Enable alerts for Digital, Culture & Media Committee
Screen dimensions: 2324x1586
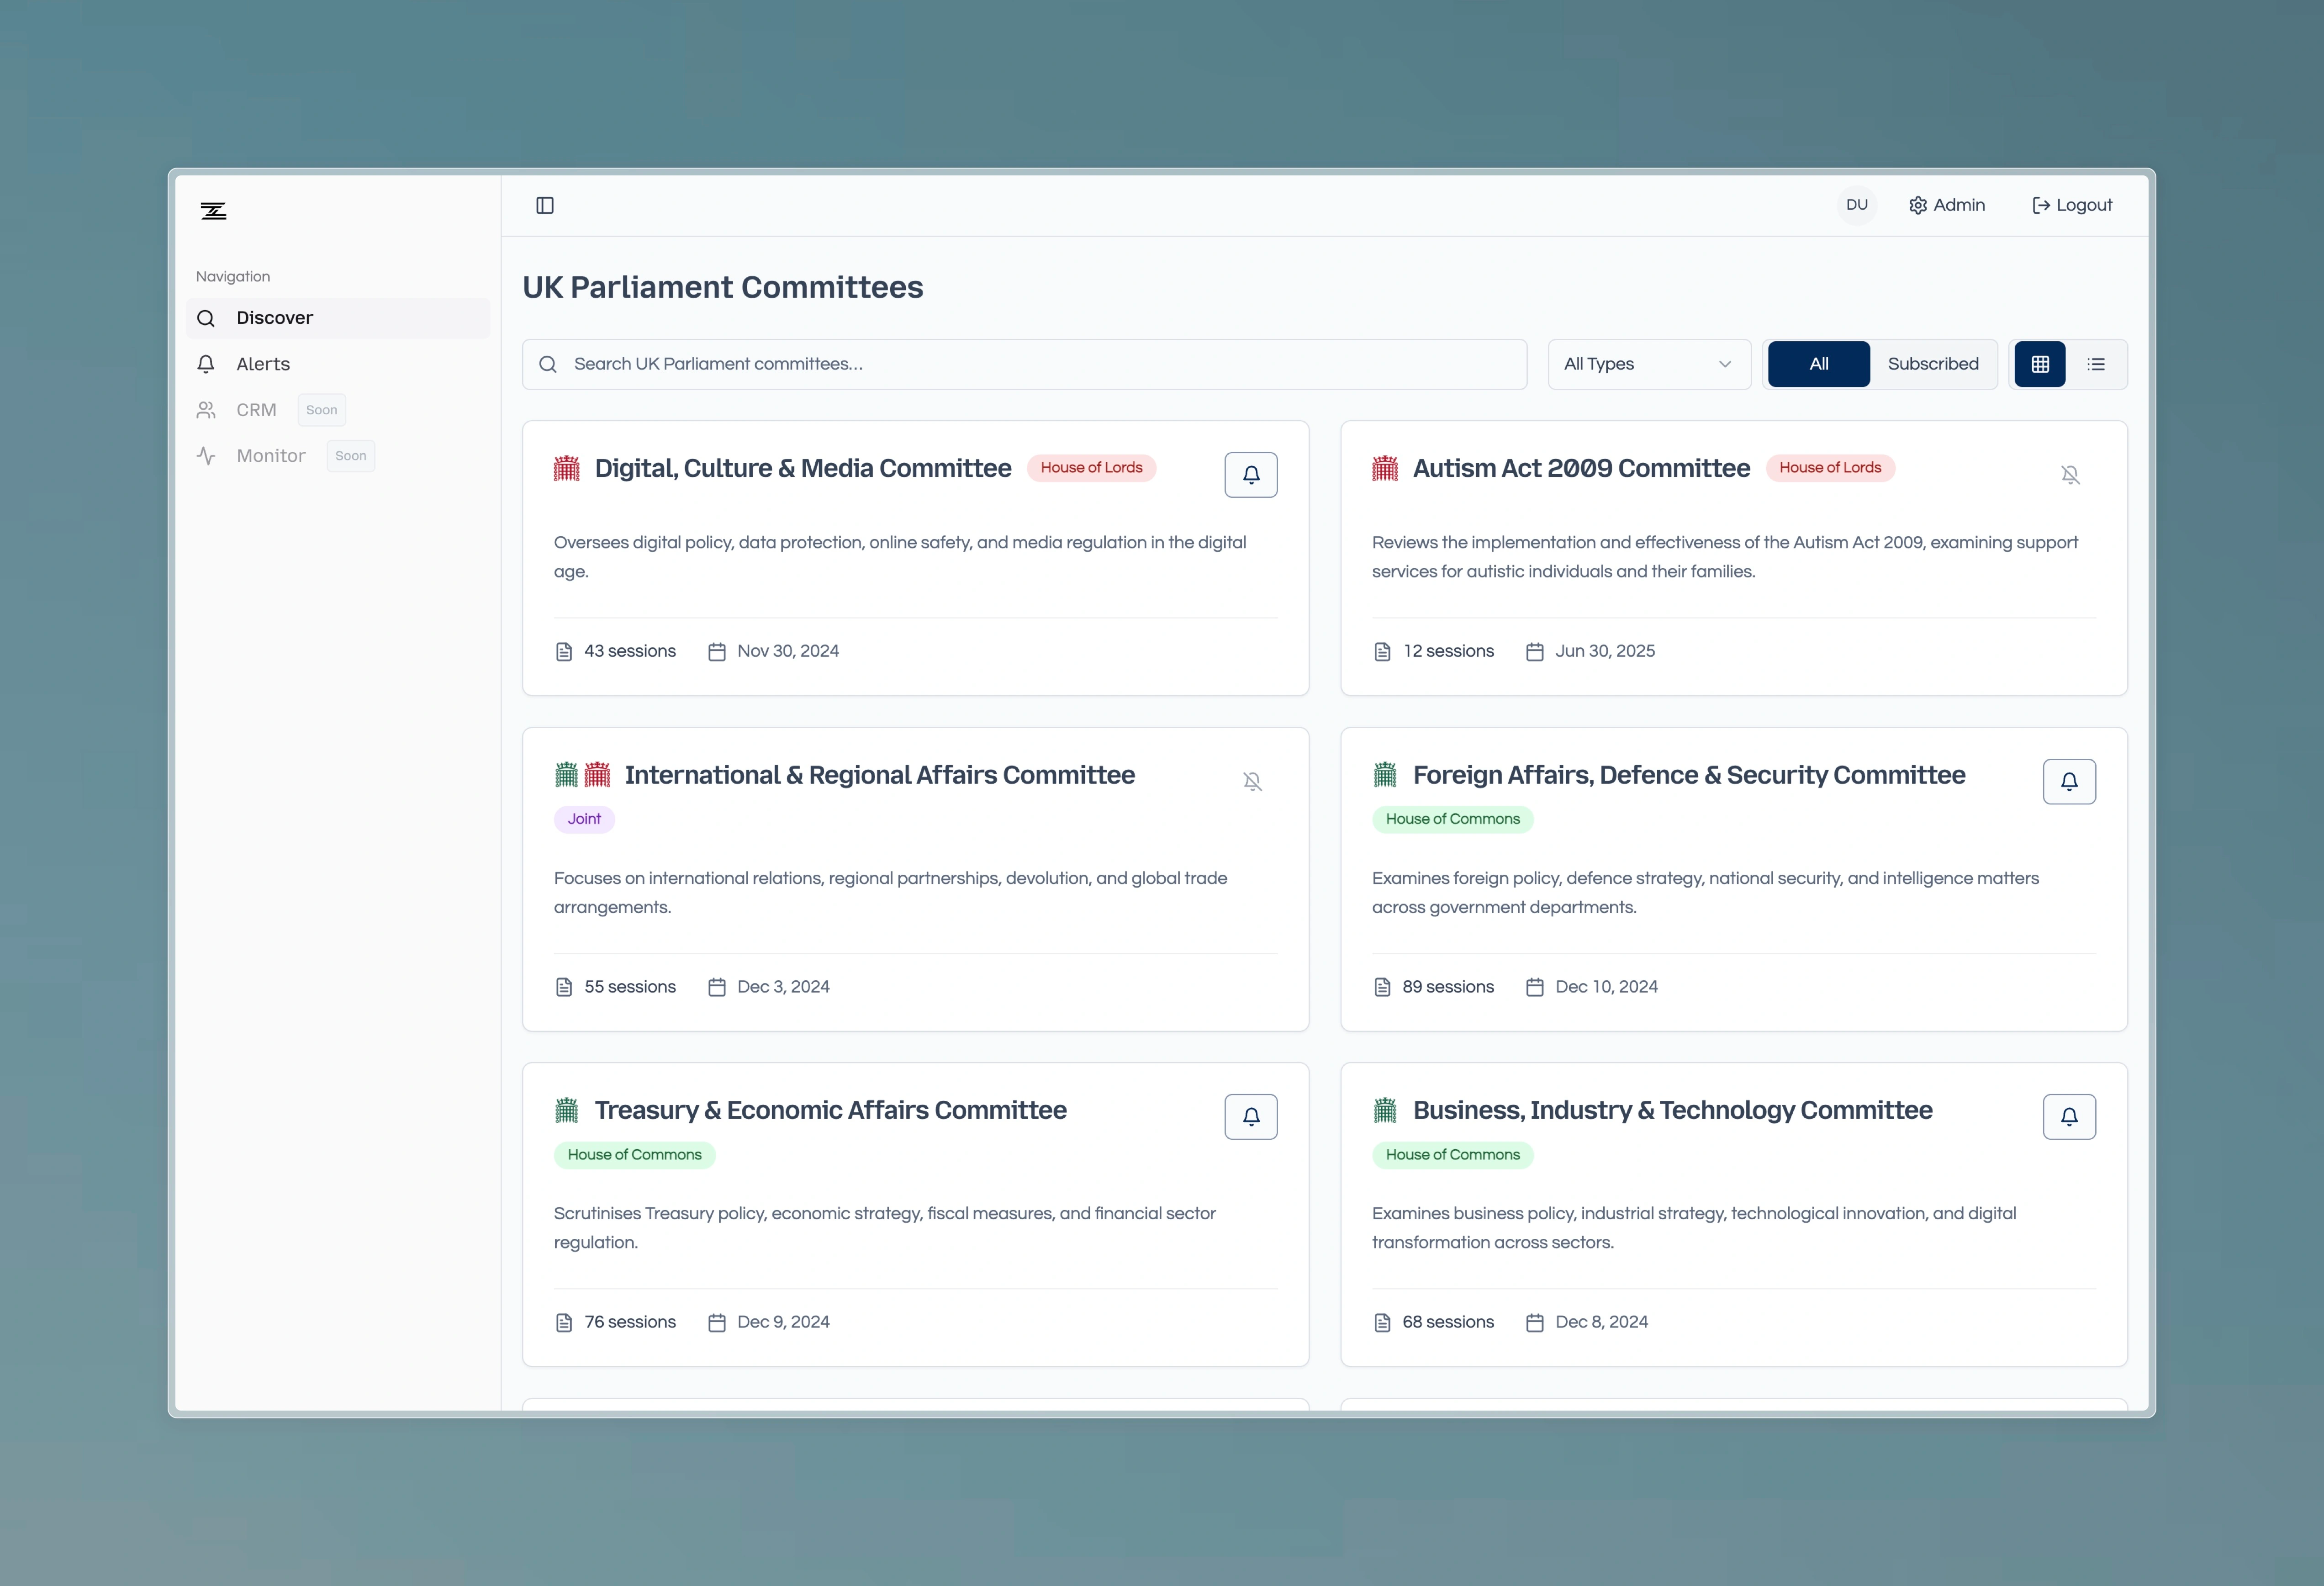coord(1250,474)
